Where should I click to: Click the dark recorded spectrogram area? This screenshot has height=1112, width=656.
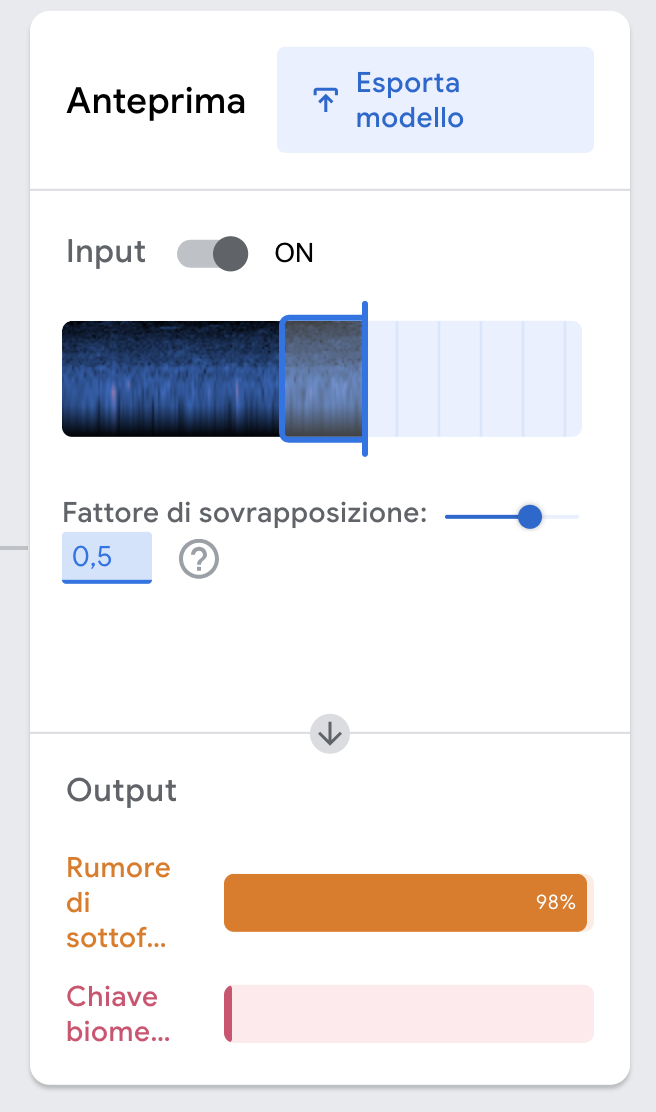[x=170, y=379]
